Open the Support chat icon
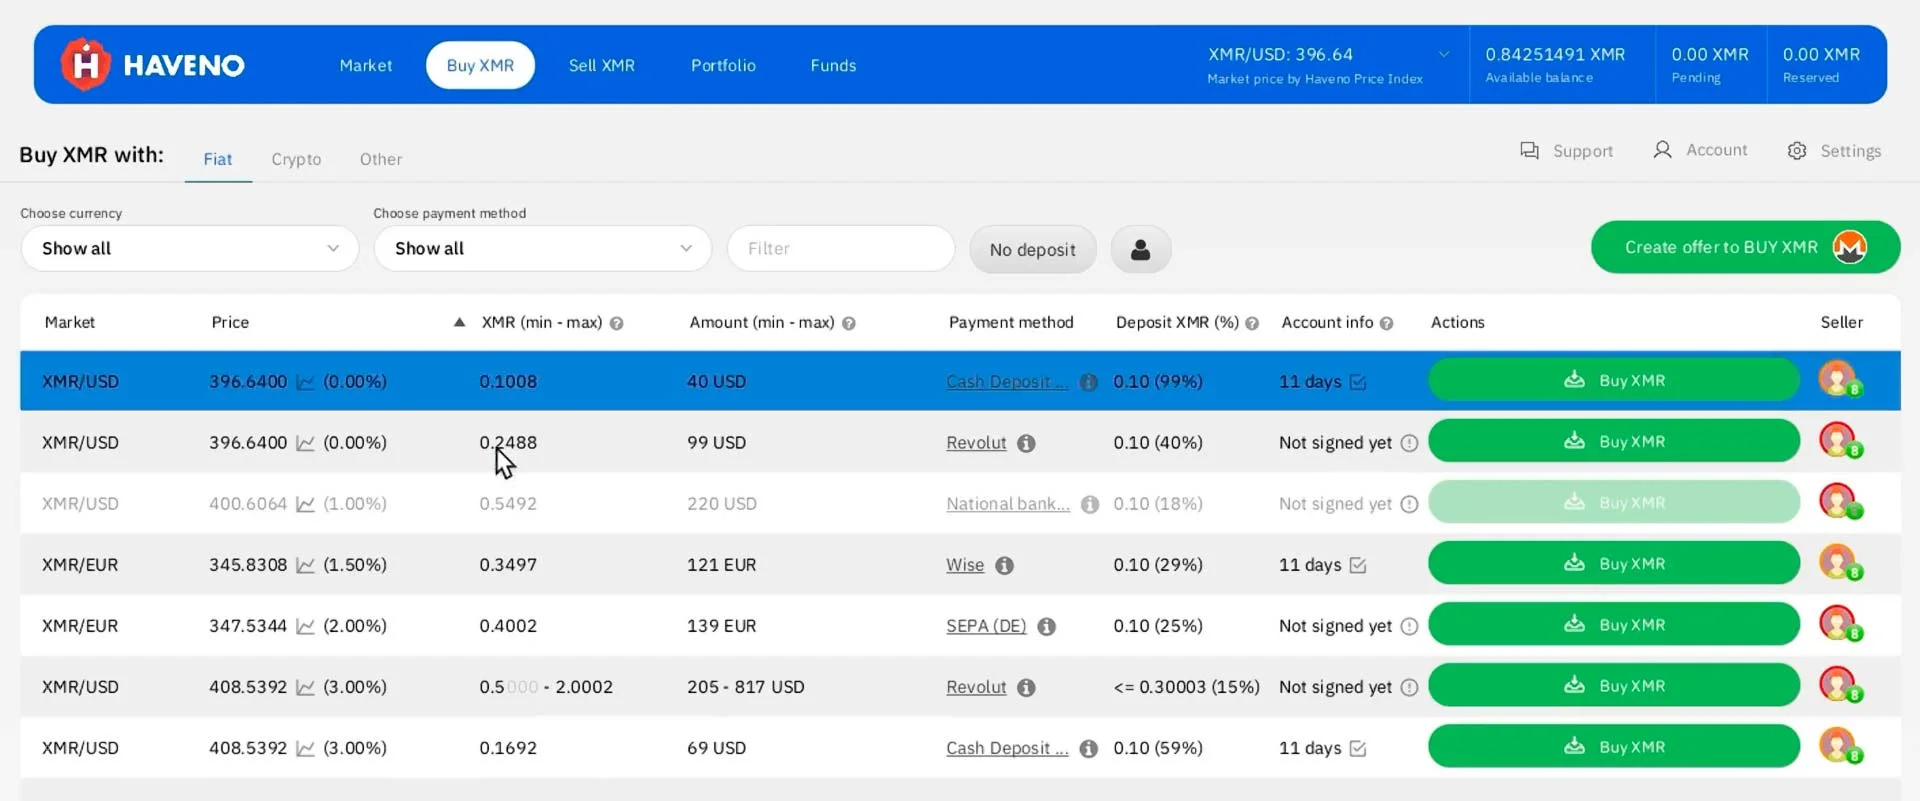The height and width of the screenshot is (801, 1920). point(1529,150)
